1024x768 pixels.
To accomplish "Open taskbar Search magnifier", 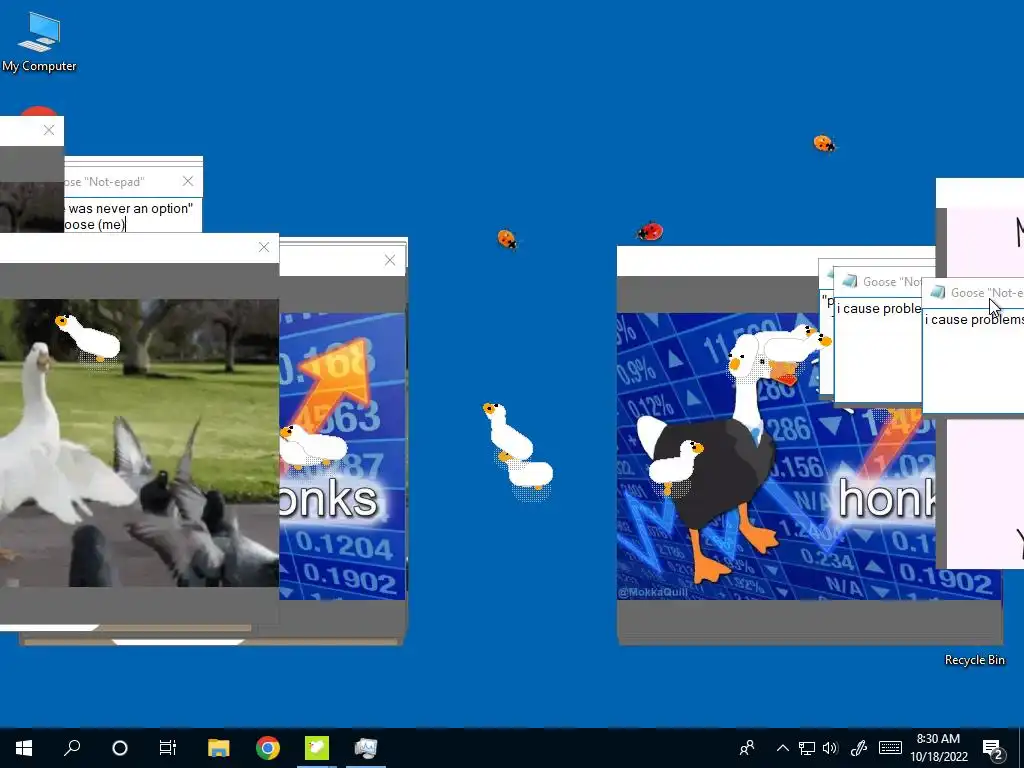I will [x=72, y=747].
